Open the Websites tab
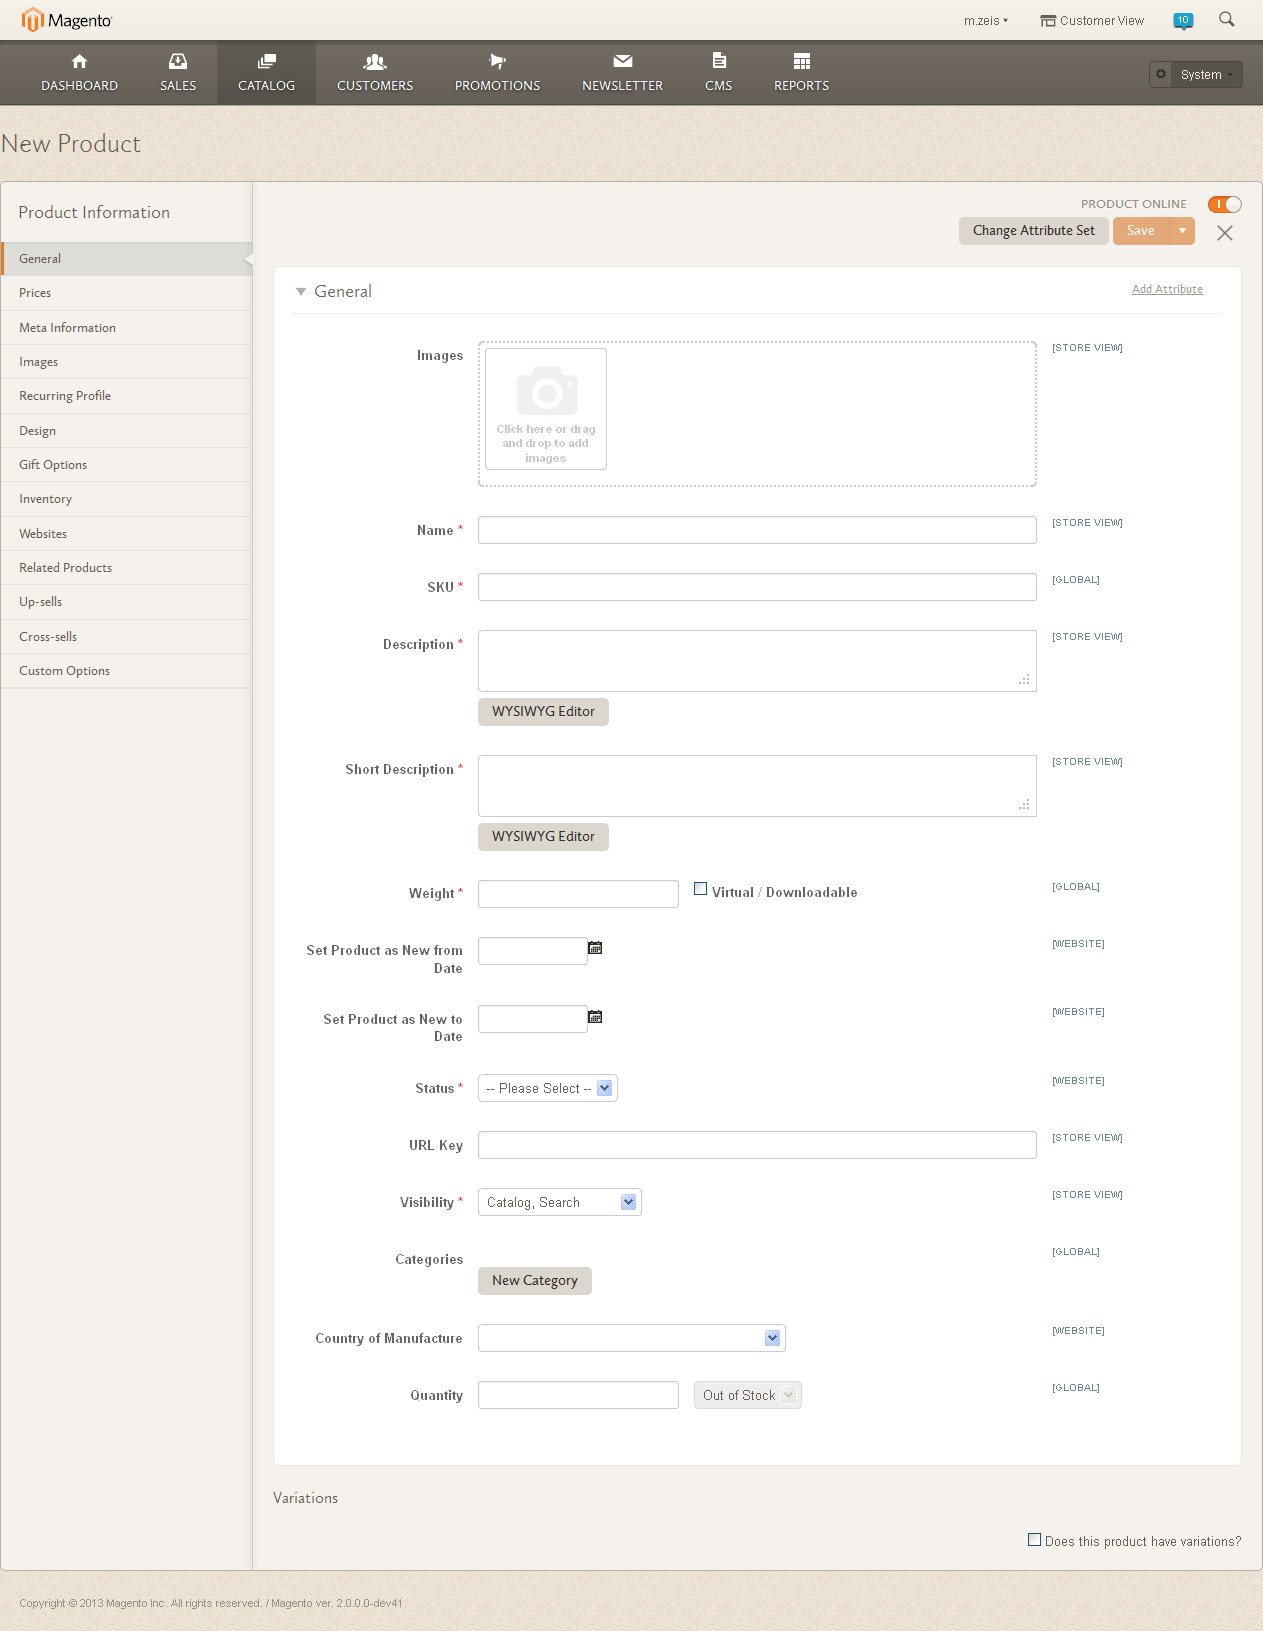The image size is (1263, 1631). tap(126, 534)
